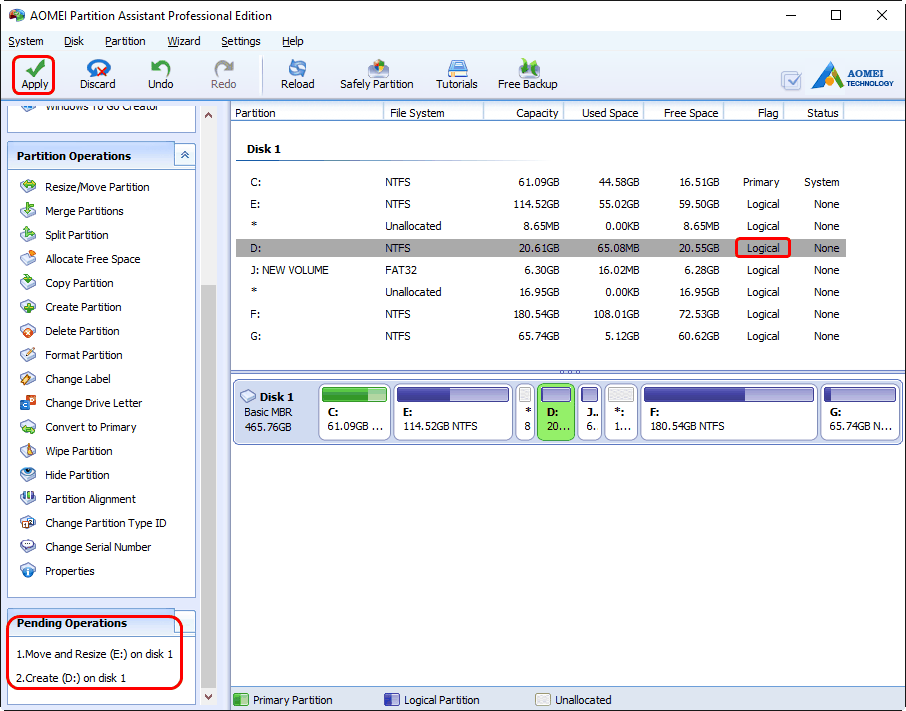The image size is (906, 711).
Task: Choose Create Partition
Action: 83,307
